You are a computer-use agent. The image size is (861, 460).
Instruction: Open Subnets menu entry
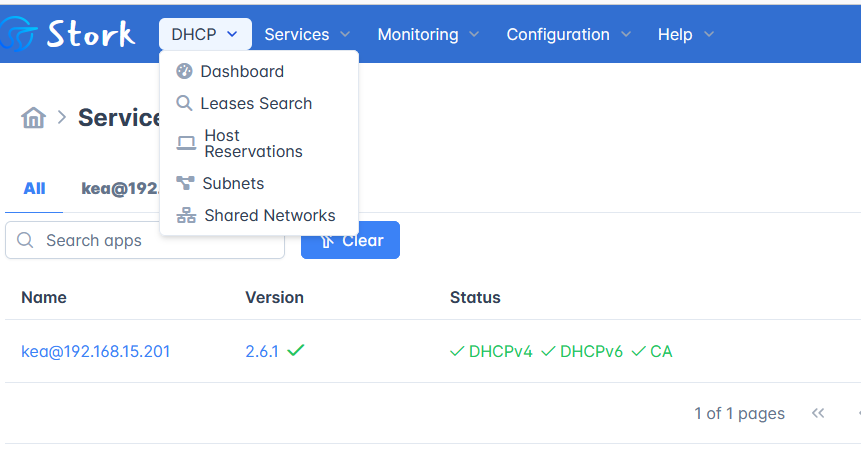(259, 183)
